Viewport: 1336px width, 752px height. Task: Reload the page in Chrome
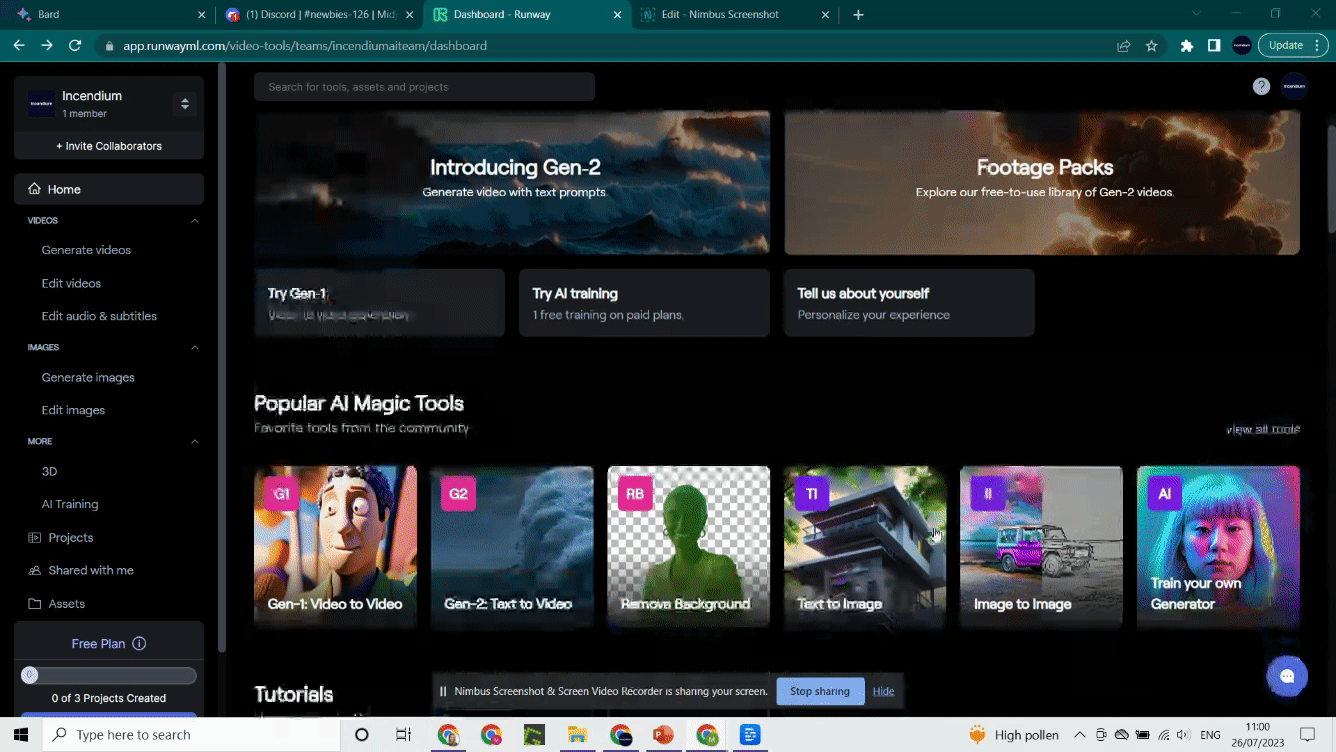click(x=75, y=45)
